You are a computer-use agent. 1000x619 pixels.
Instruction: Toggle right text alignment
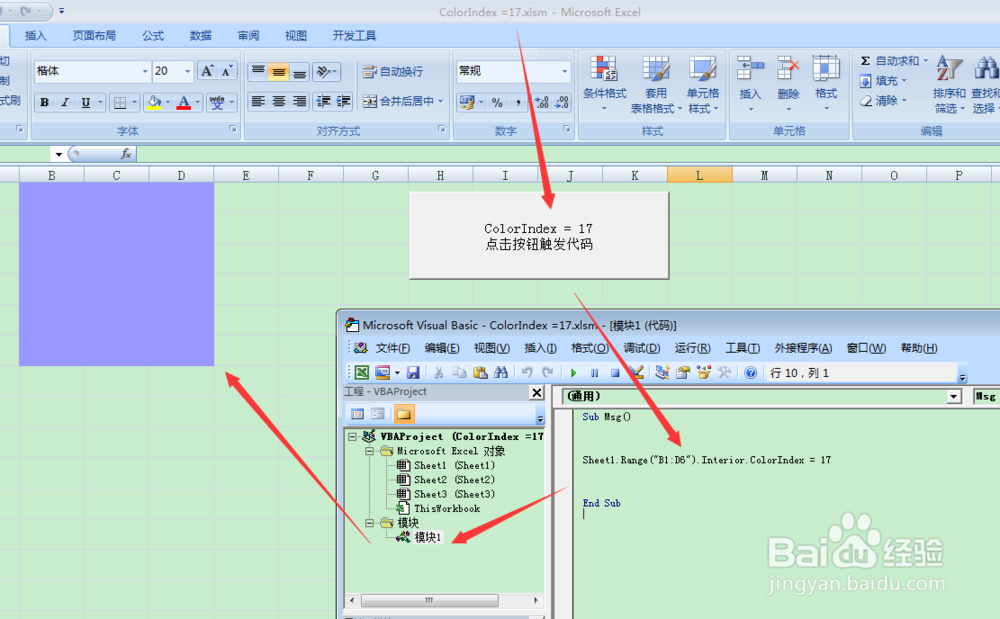click(299, 101)
